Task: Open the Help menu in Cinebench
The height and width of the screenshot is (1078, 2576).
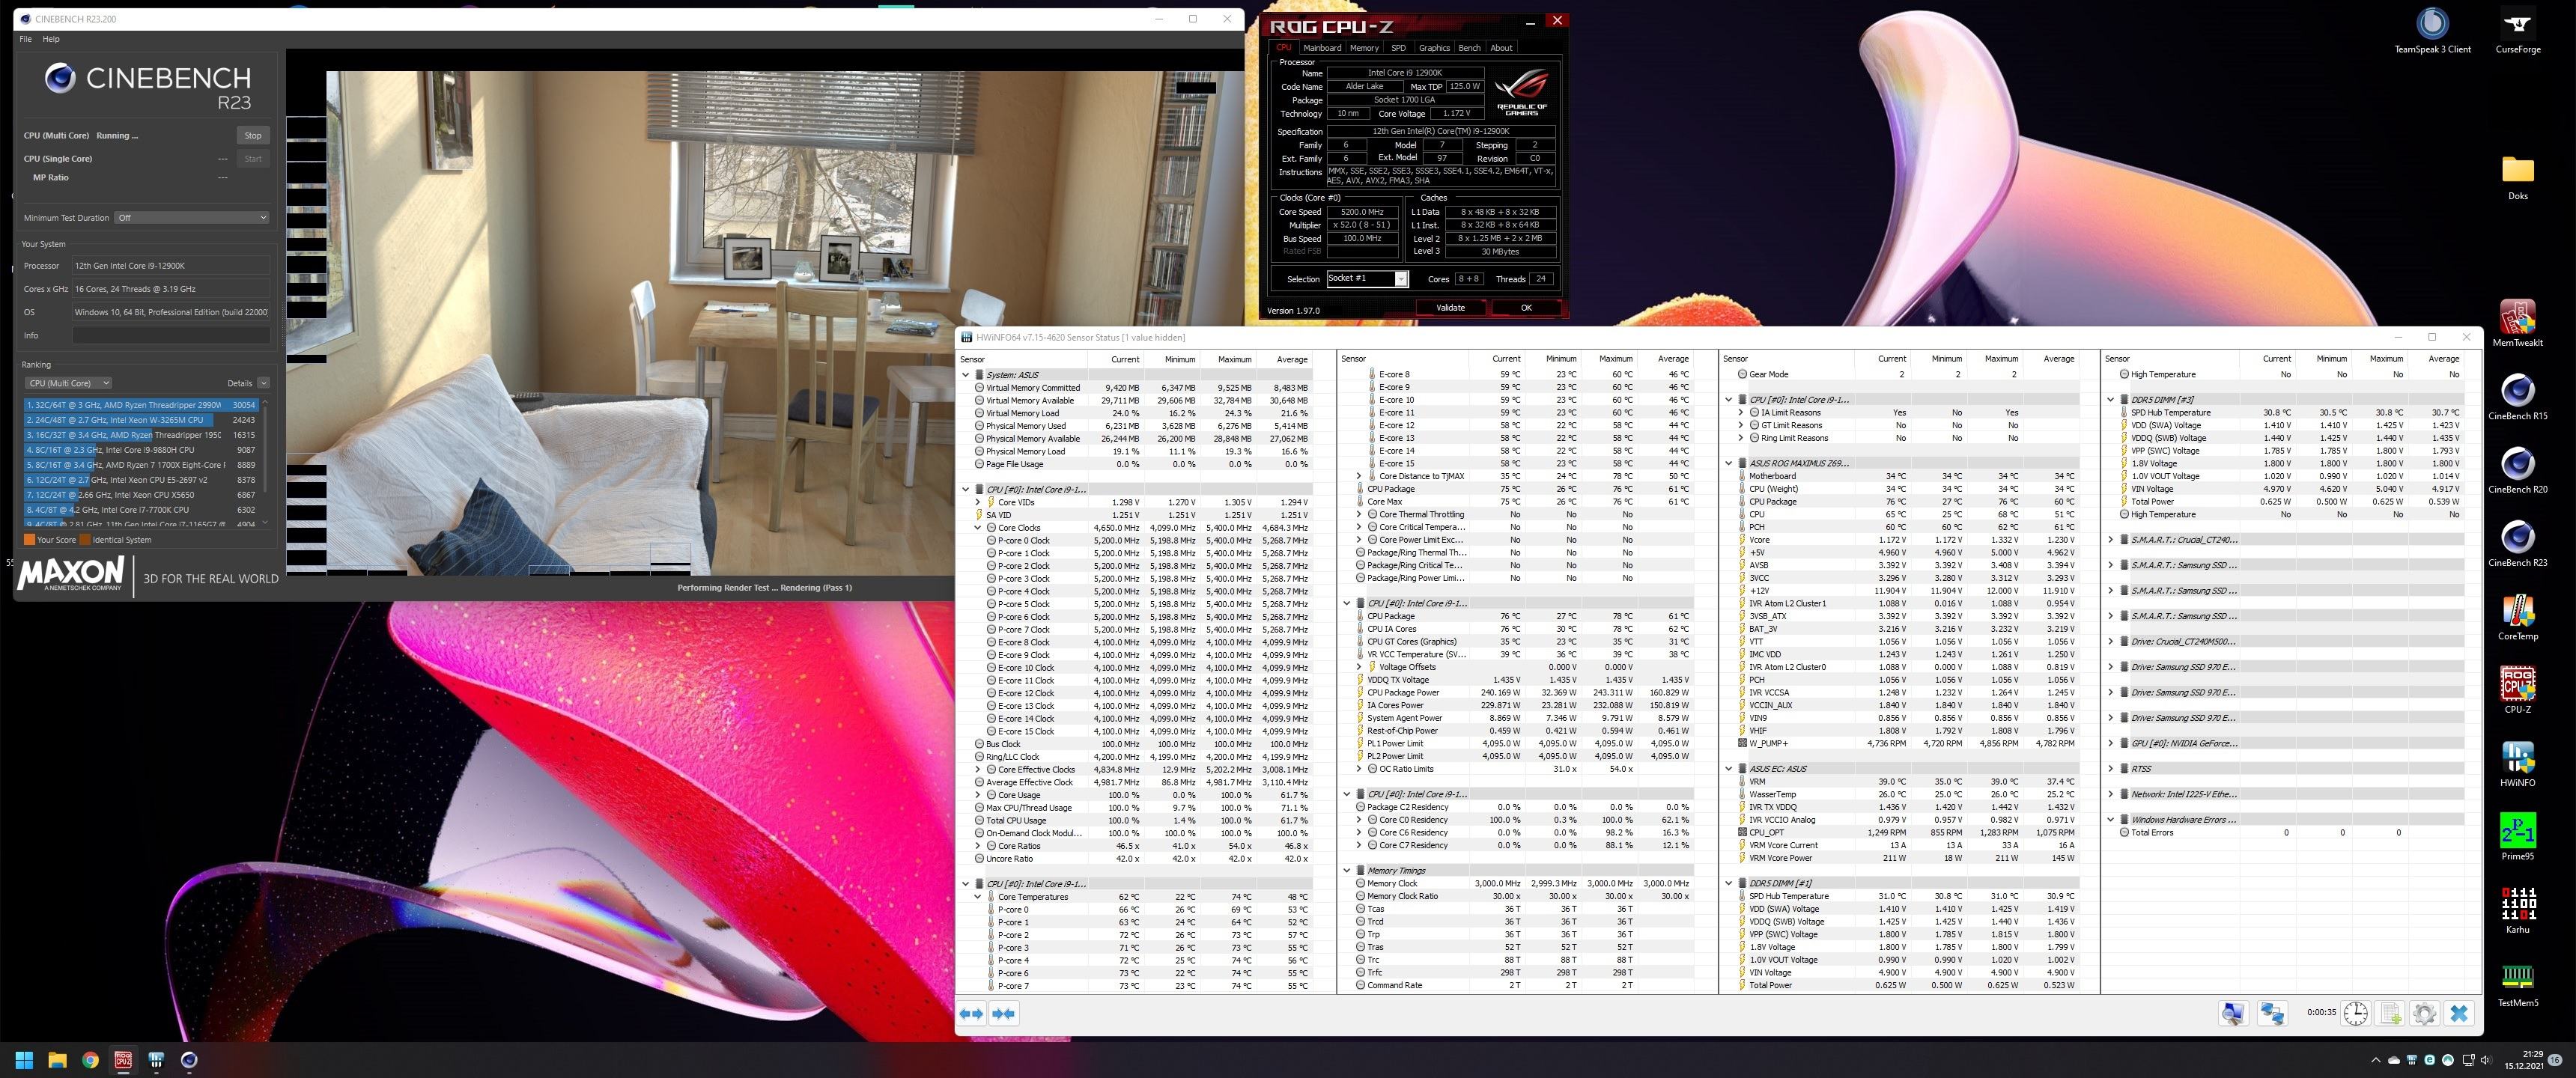Action: coord(51,39)
